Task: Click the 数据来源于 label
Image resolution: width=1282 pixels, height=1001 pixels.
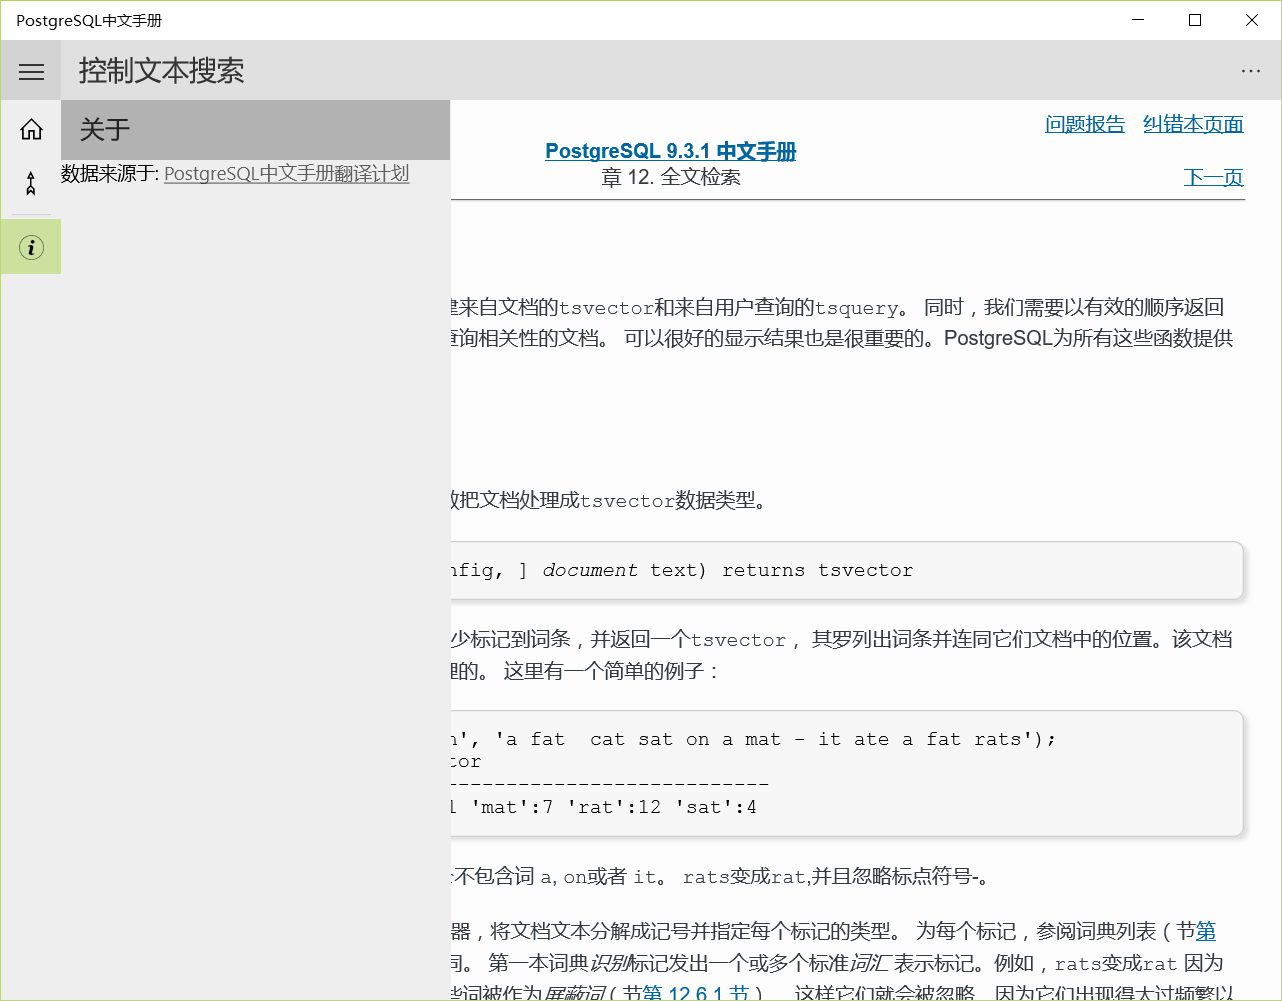Action: (110, 173)
